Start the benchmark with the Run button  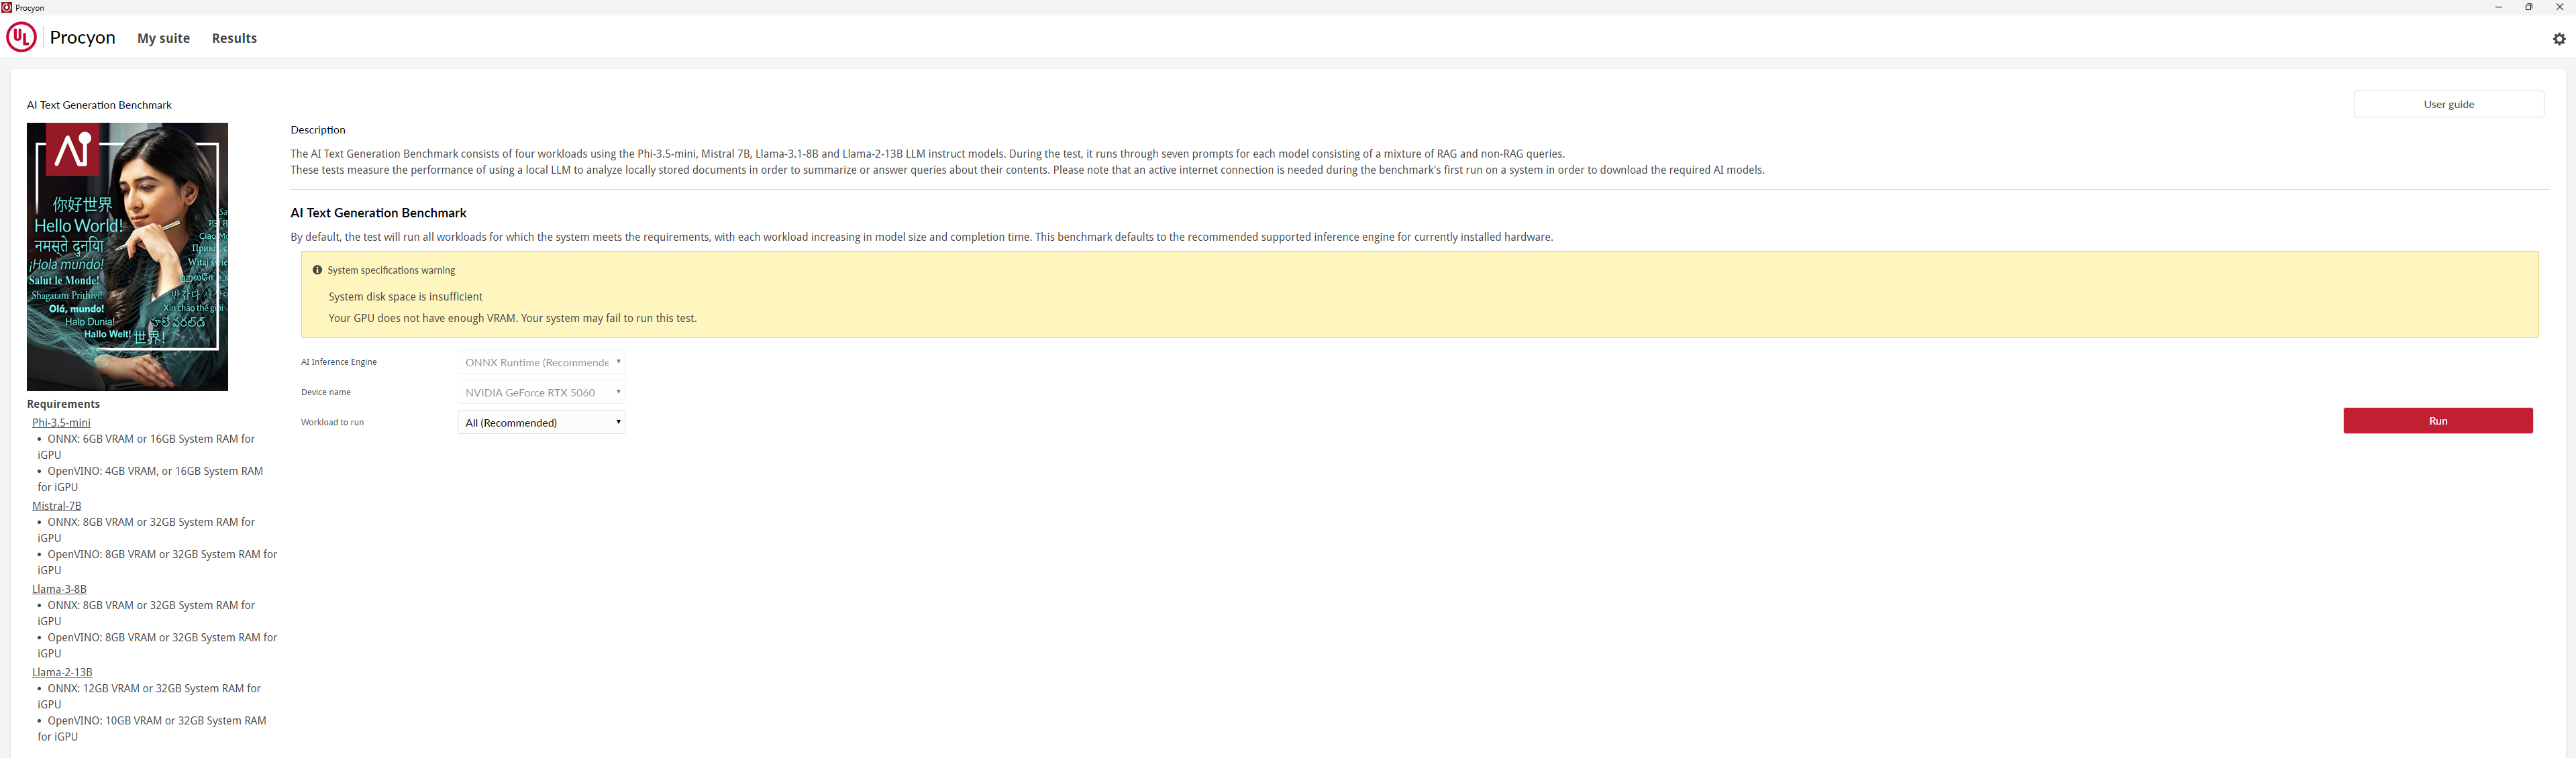pos(2437,421)
